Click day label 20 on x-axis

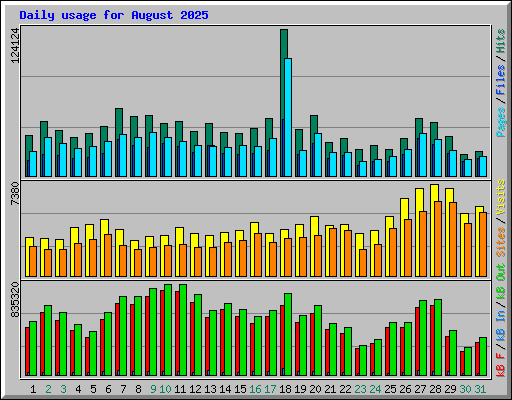(x=315, y=389)
